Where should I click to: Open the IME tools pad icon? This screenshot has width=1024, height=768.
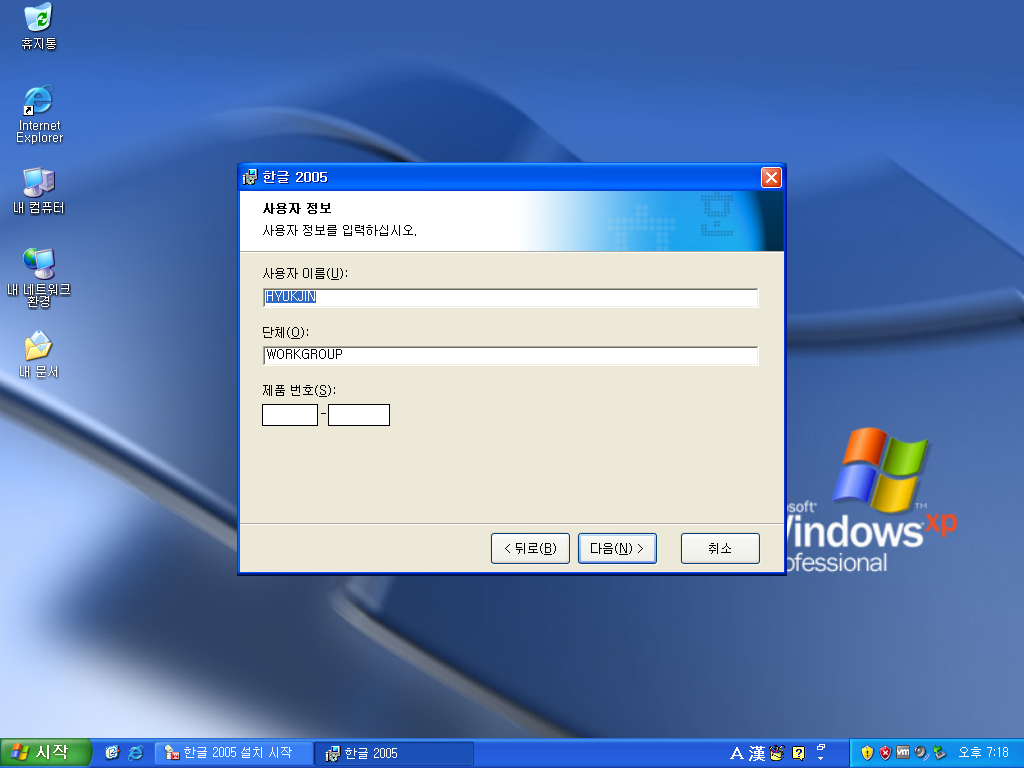(x=777, y=754)
